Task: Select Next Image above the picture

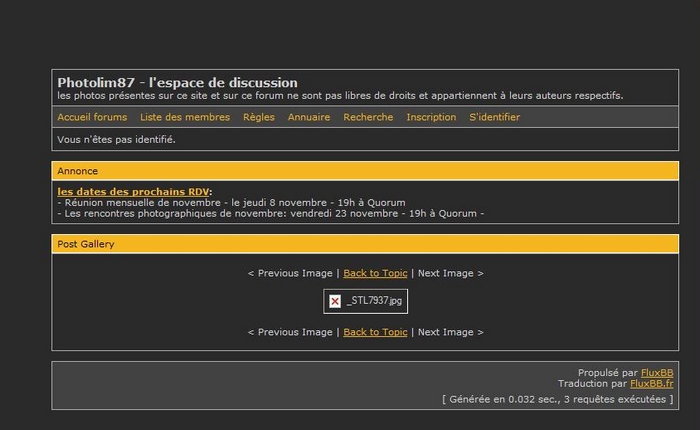Action: click(450, 273)
